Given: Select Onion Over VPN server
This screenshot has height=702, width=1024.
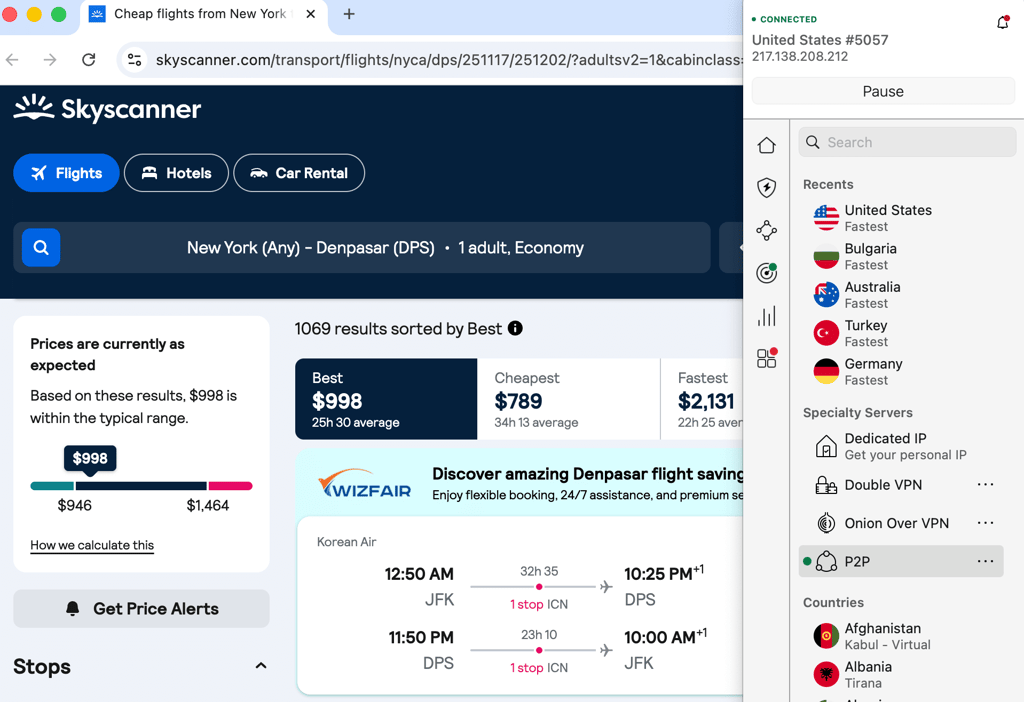Looking at the screenshot, I should coord(884,523).
